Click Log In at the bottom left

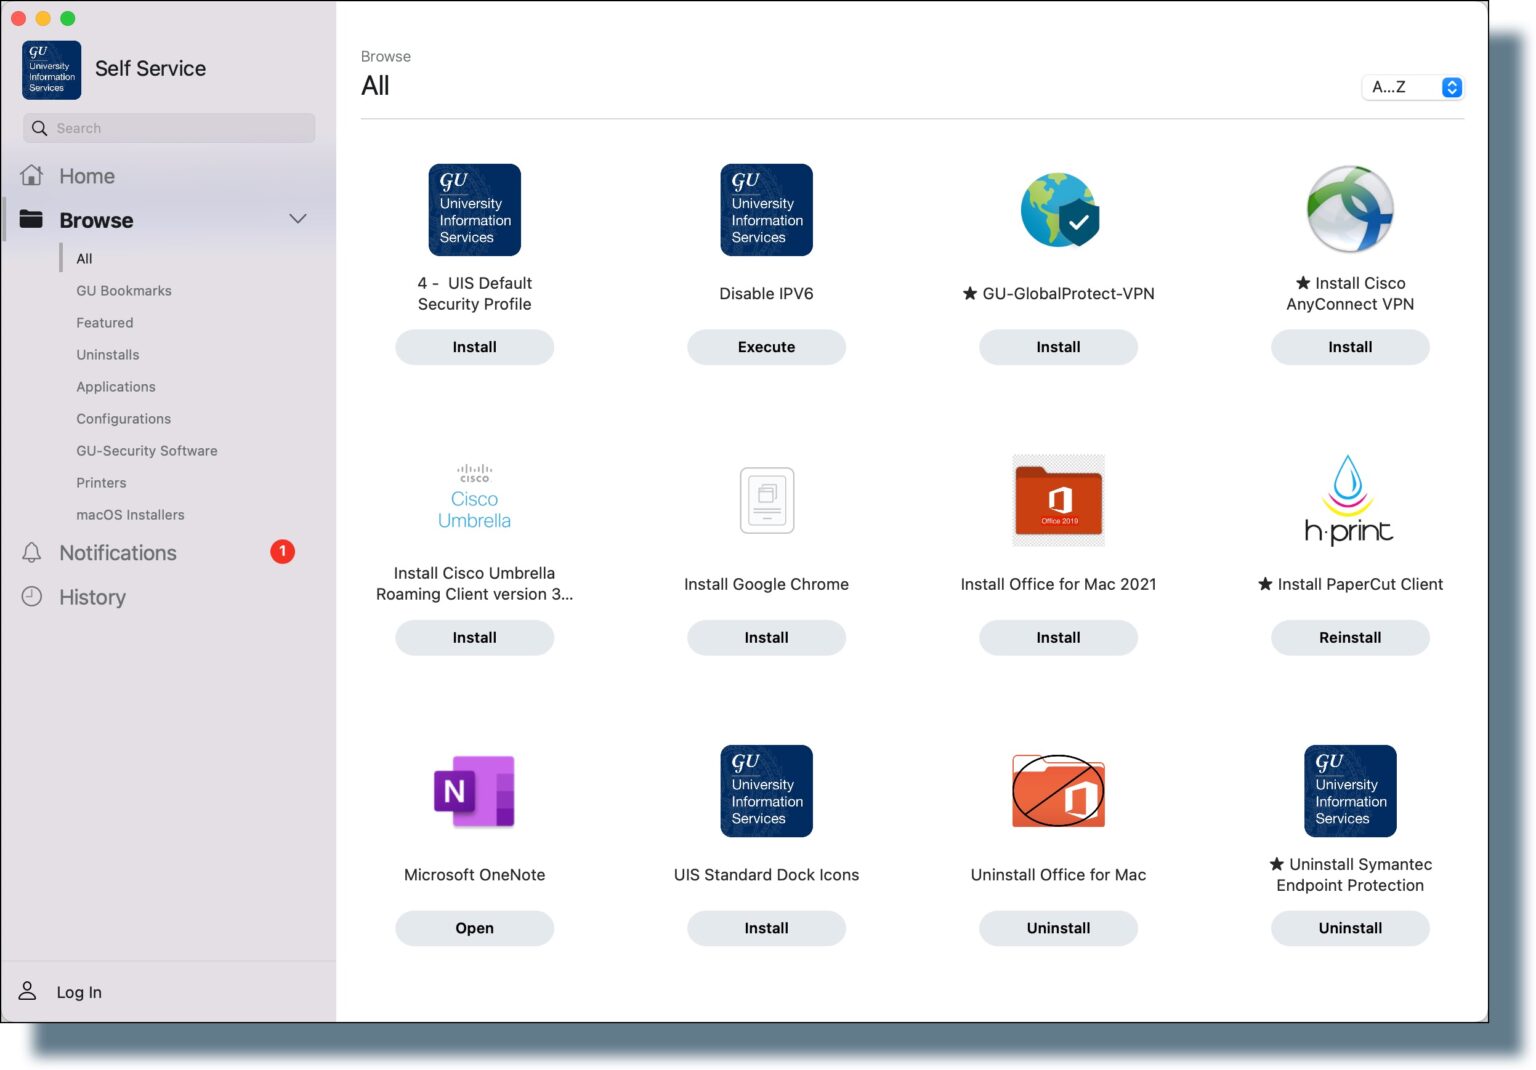pyautogui.click(x=78, y=992)
